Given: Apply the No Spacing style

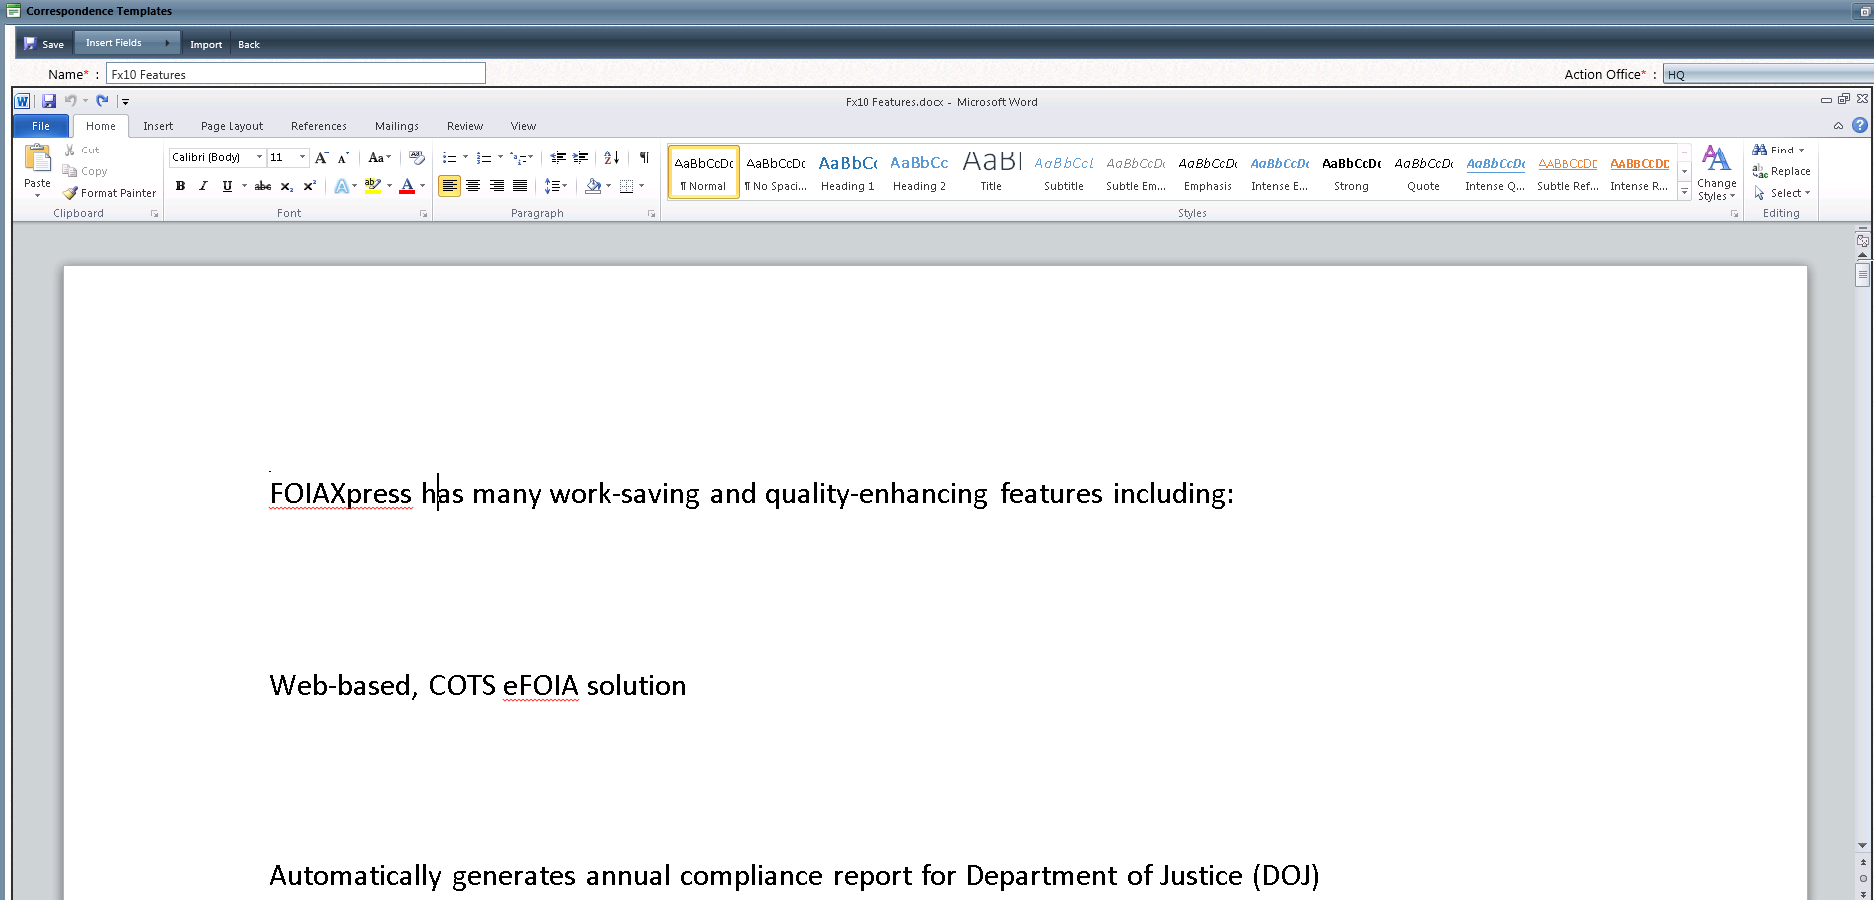Looking at the screenshot, I should click(x=775, y=172).
